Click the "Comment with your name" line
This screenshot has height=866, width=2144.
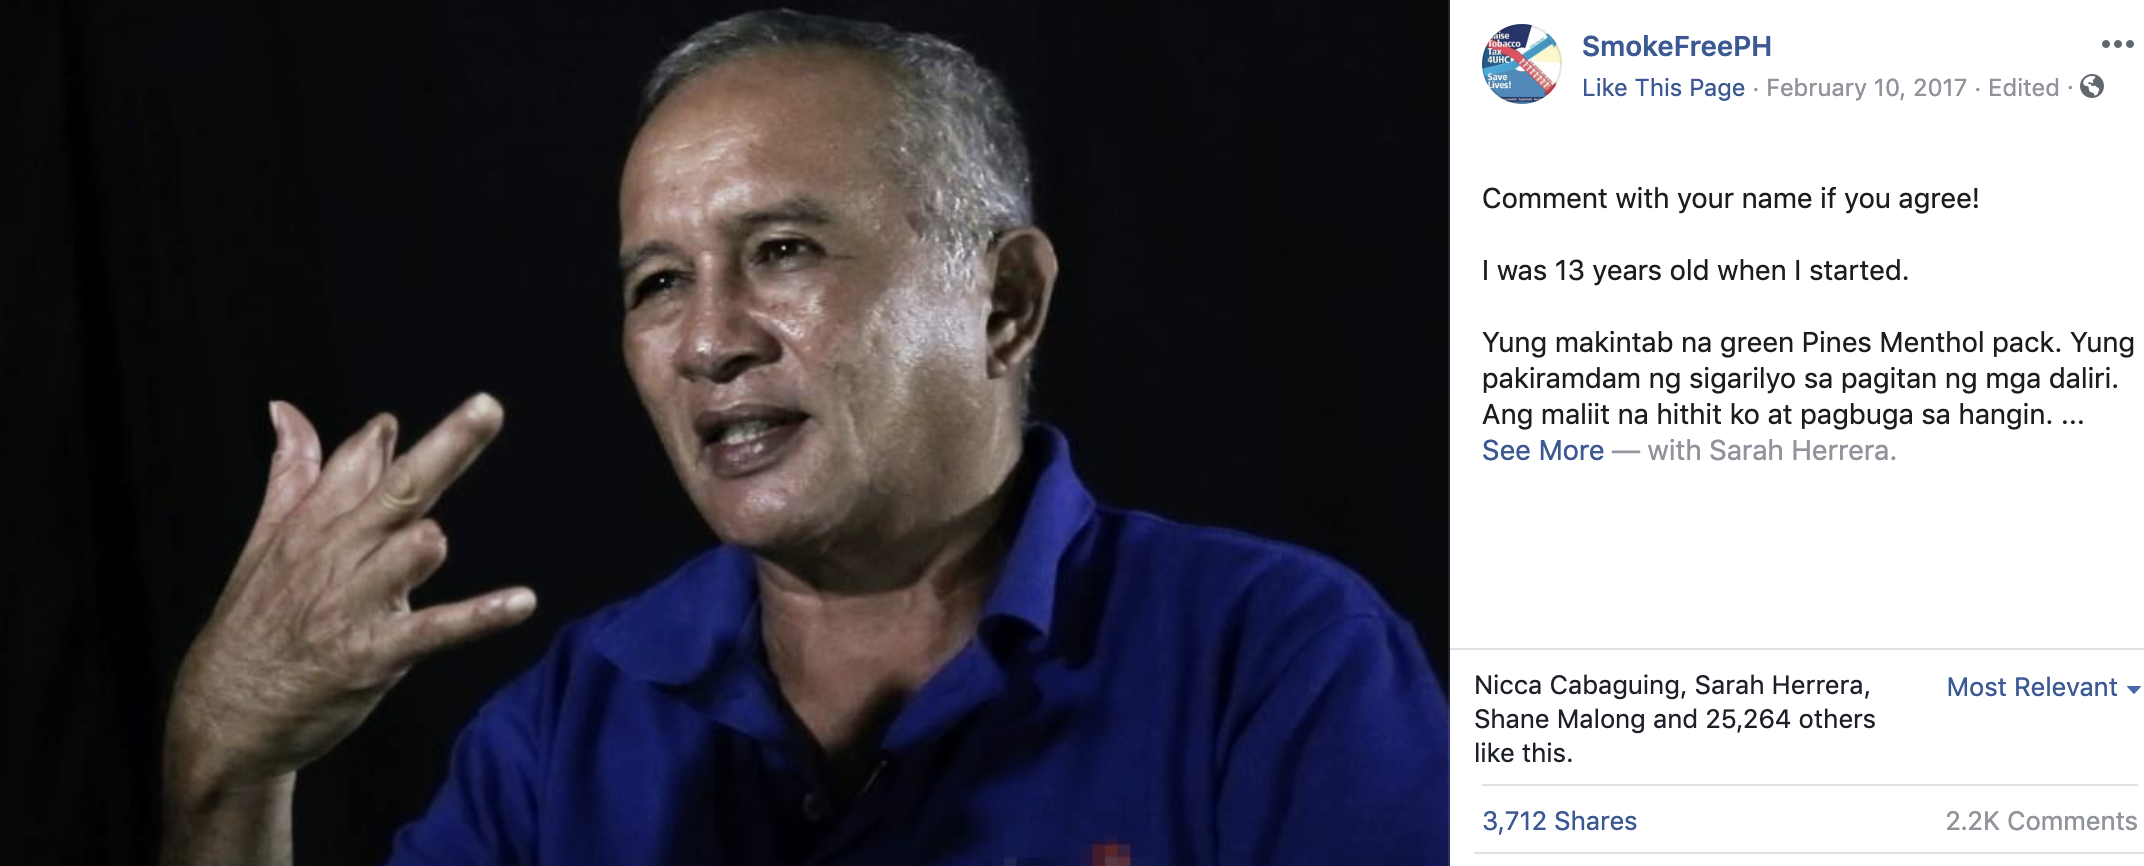pyautogui.click(x=1730, y=199)
